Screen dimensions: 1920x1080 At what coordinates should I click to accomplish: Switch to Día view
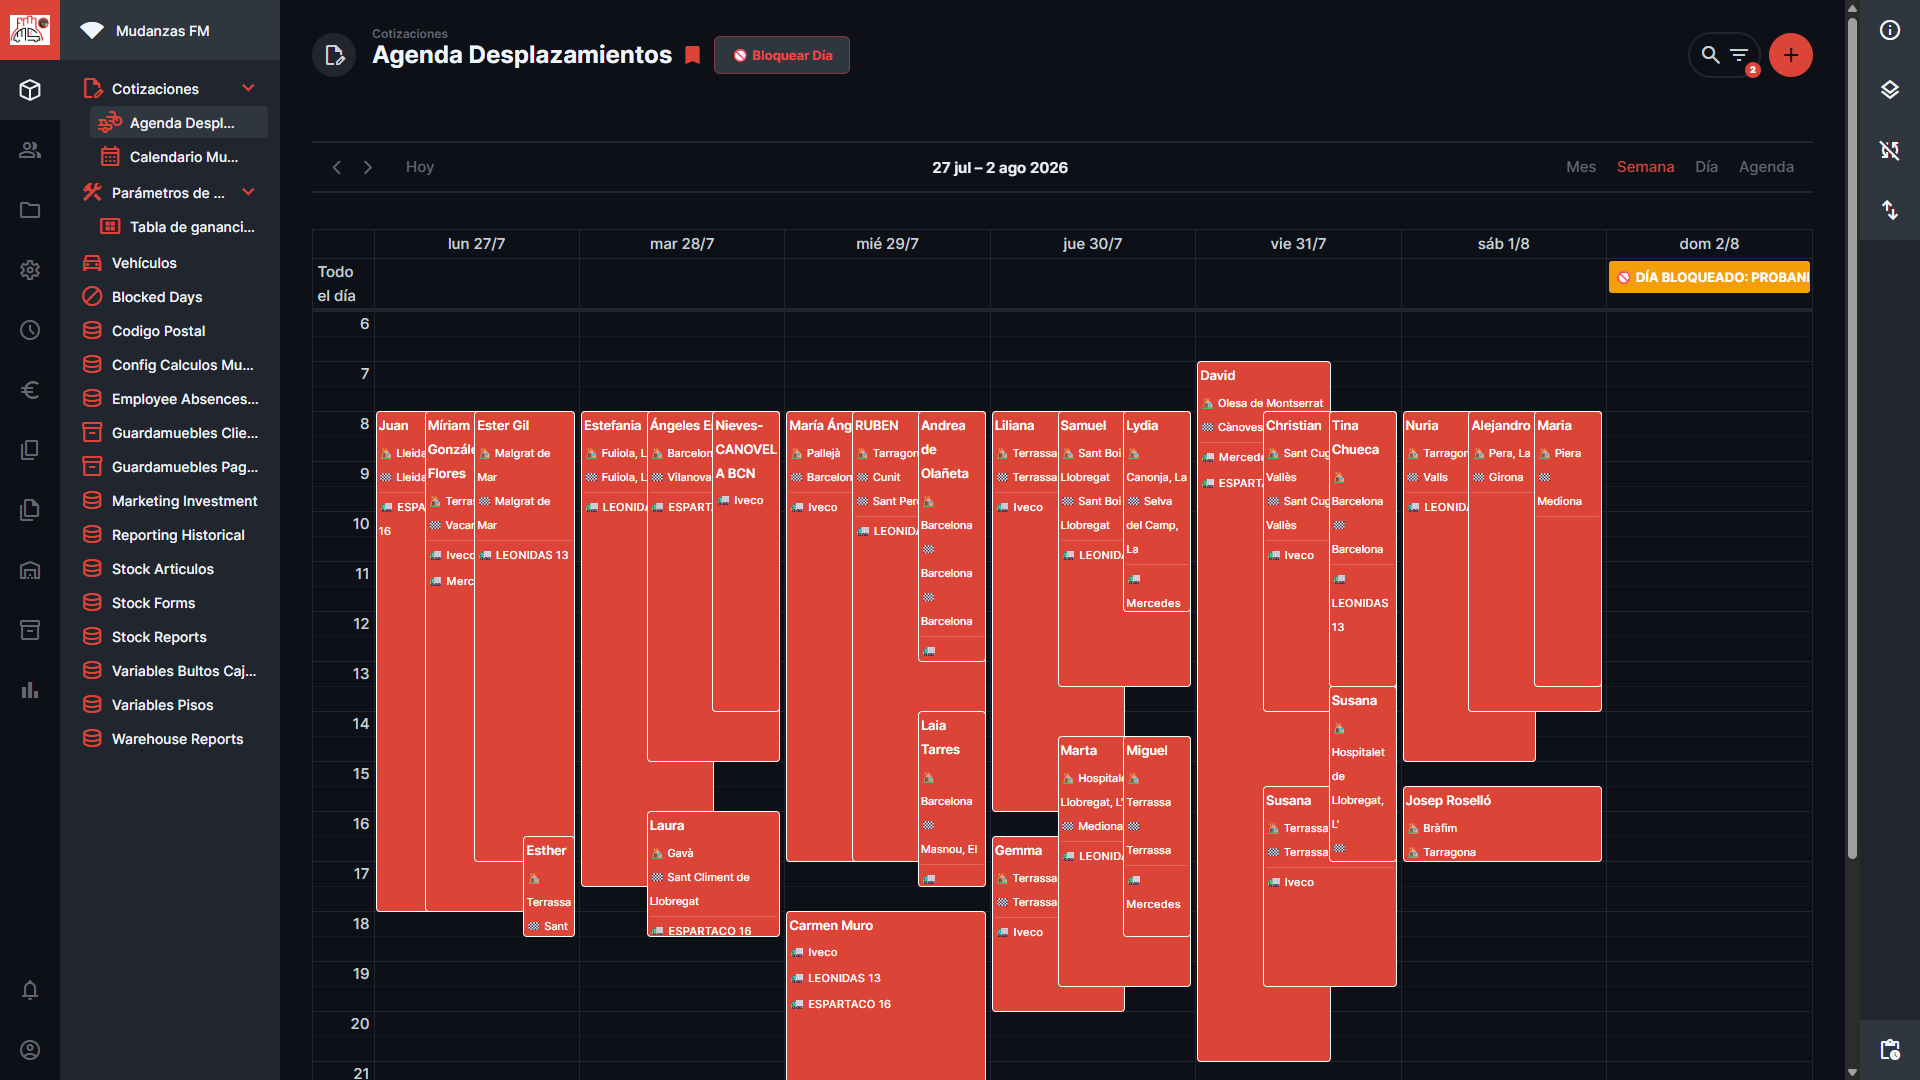[1706, 167]
